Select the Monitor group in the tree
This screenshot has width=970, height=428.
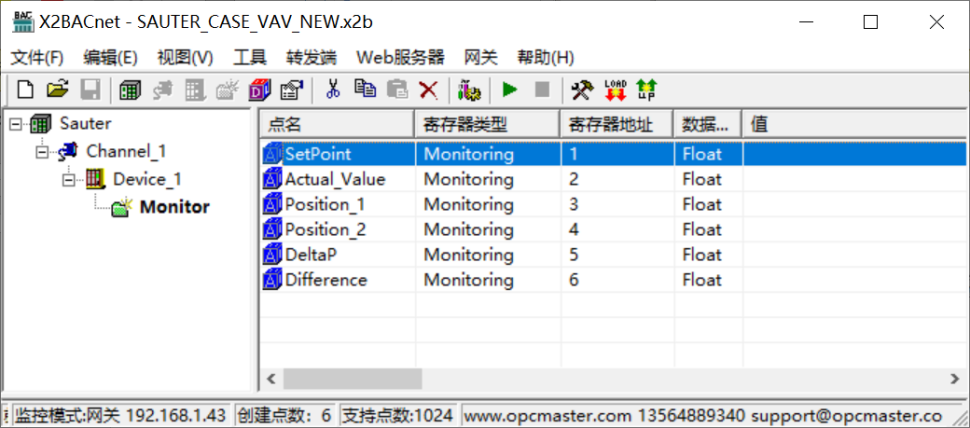click(174, 207)
